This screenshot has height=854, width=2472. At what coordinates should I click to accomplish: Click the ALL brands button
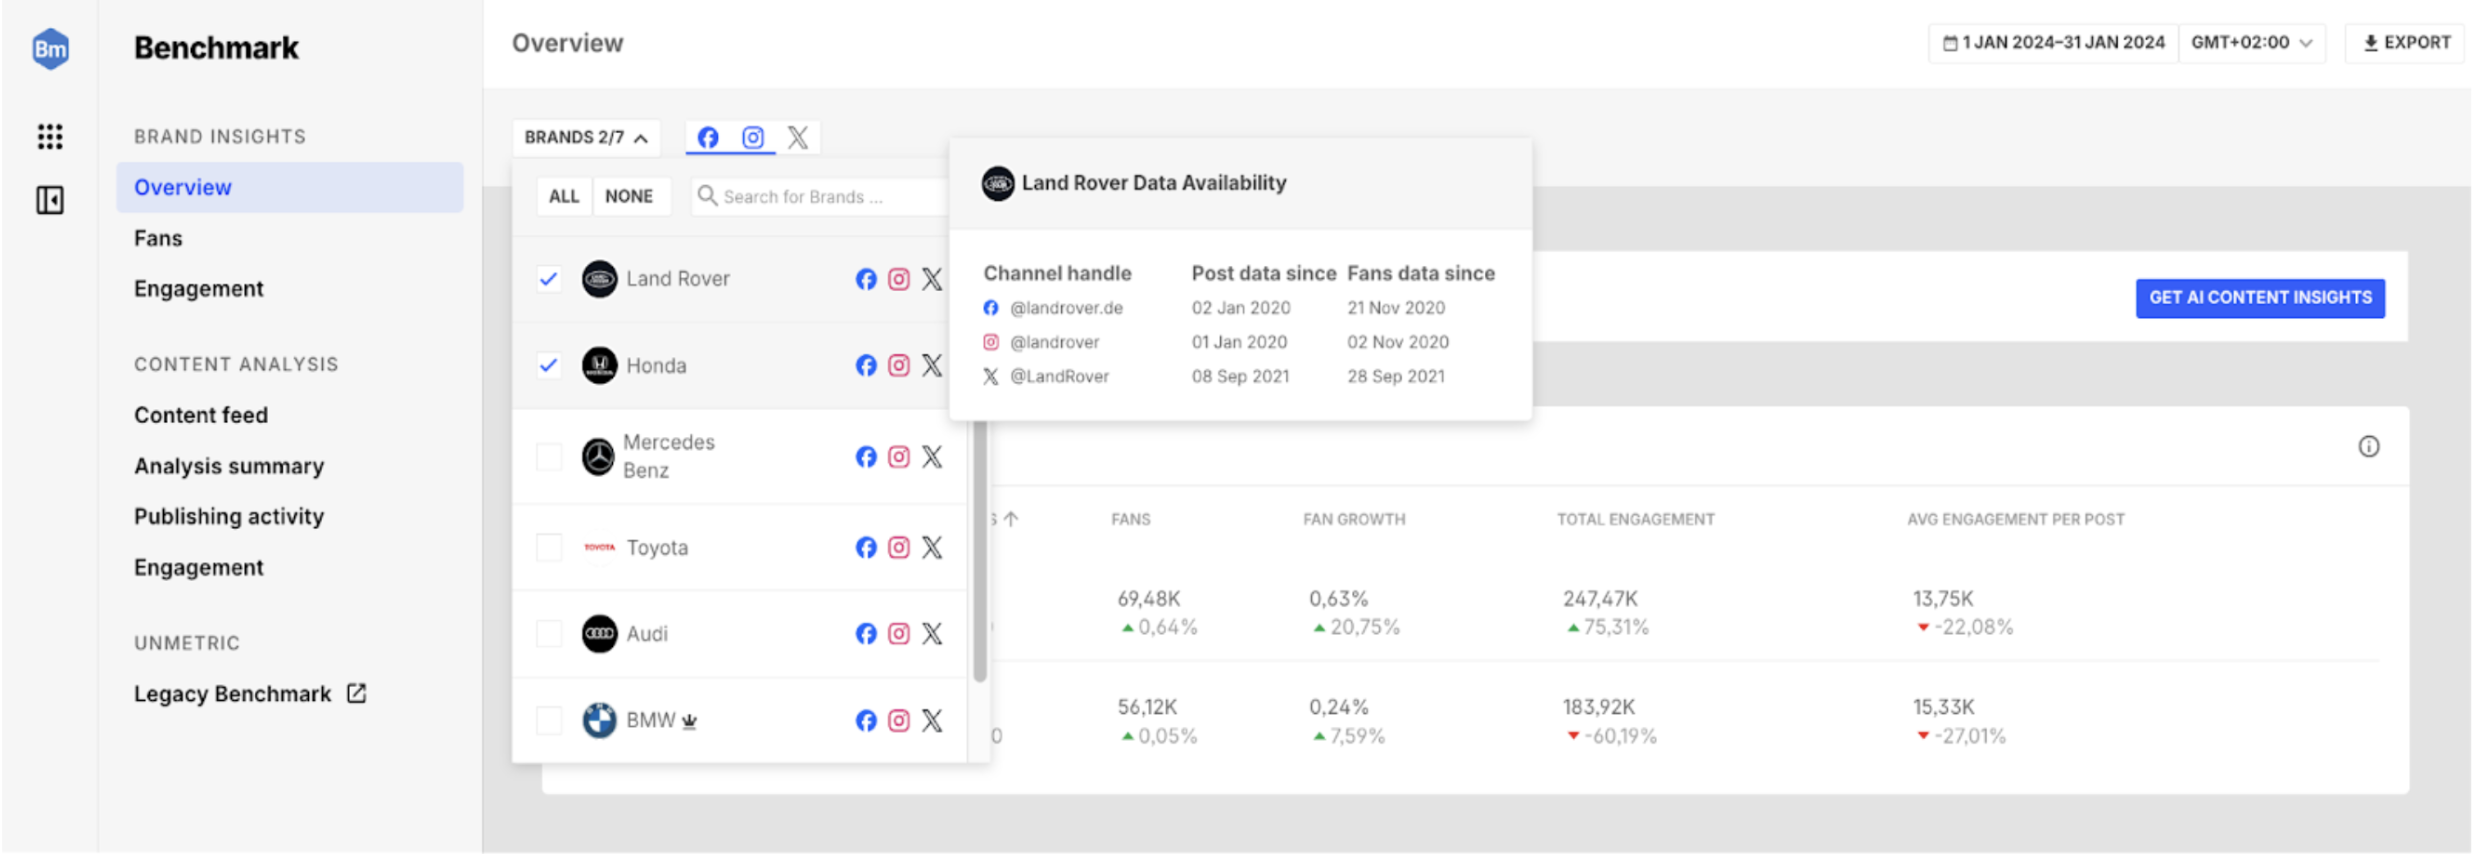564,196
